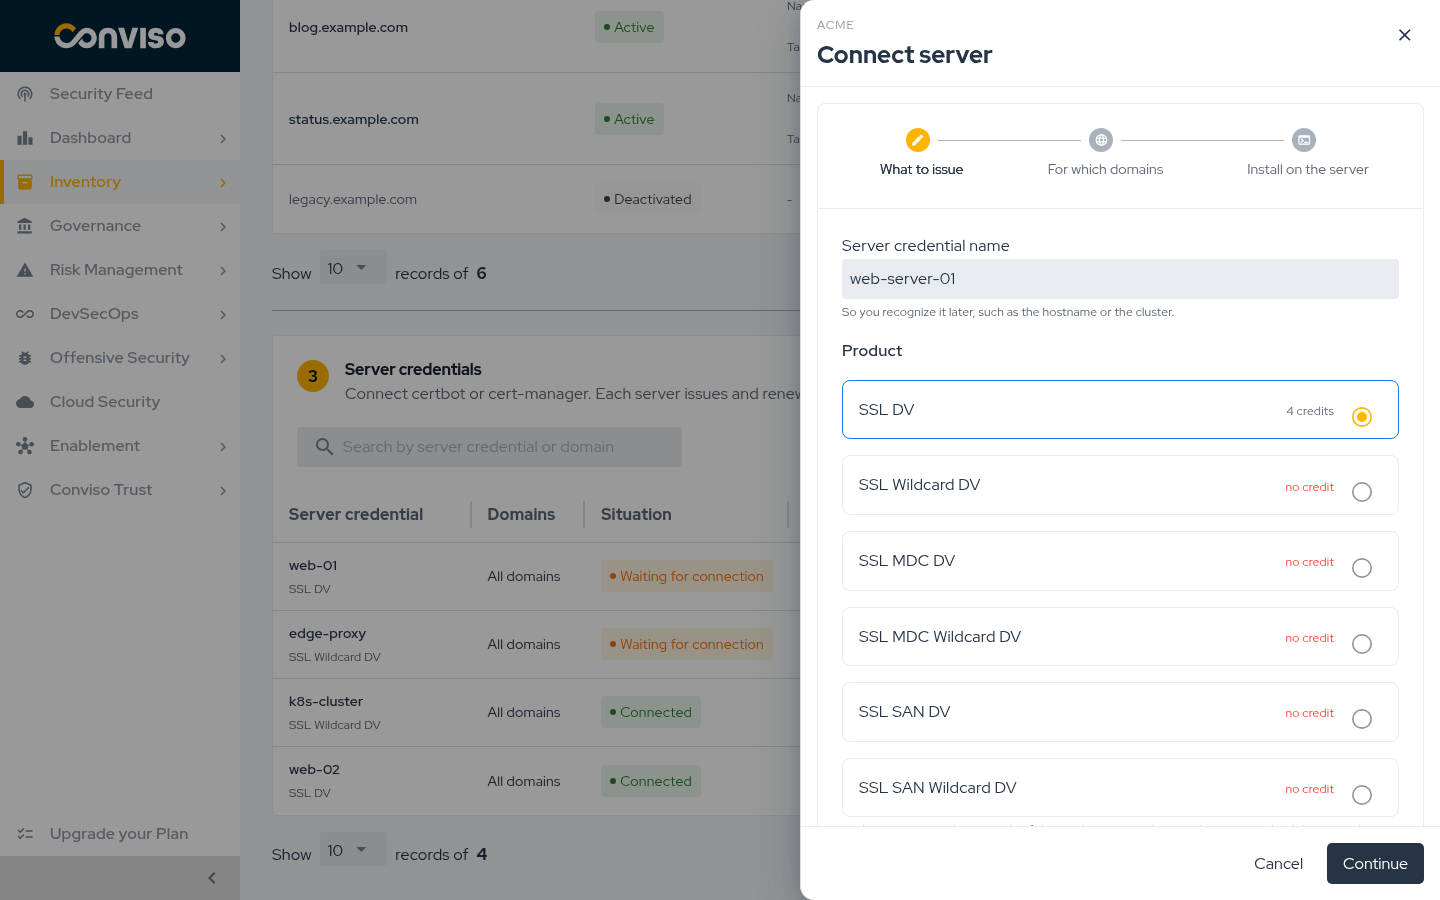
Task: Click the Offensive Security bug icon
Action: 25,358
